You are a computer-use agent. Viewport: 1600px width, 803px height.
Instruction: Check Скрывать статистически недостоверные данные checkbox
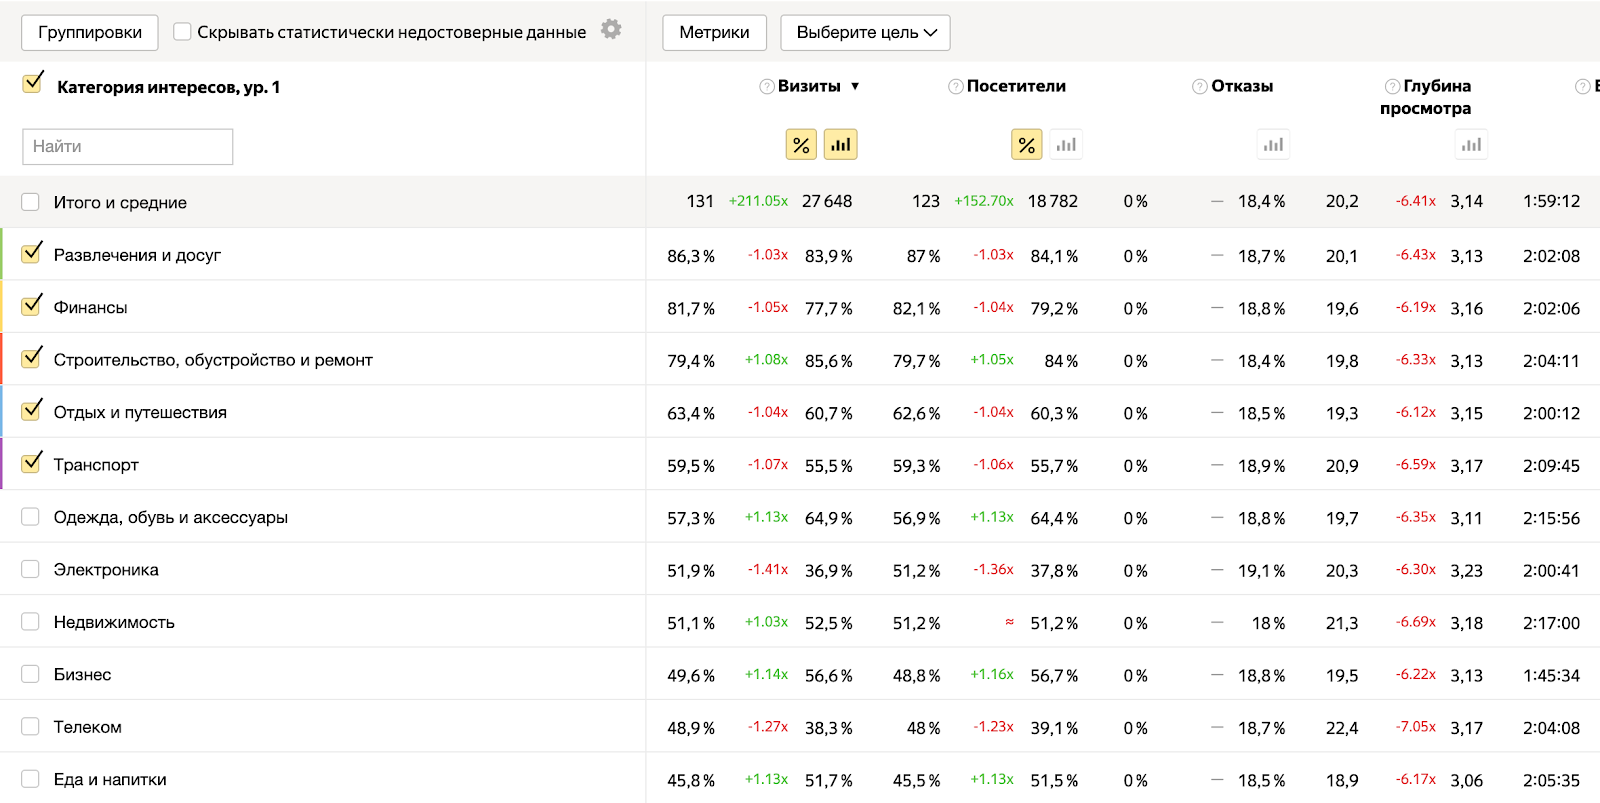pyautogui.click(x=182, y=31)
